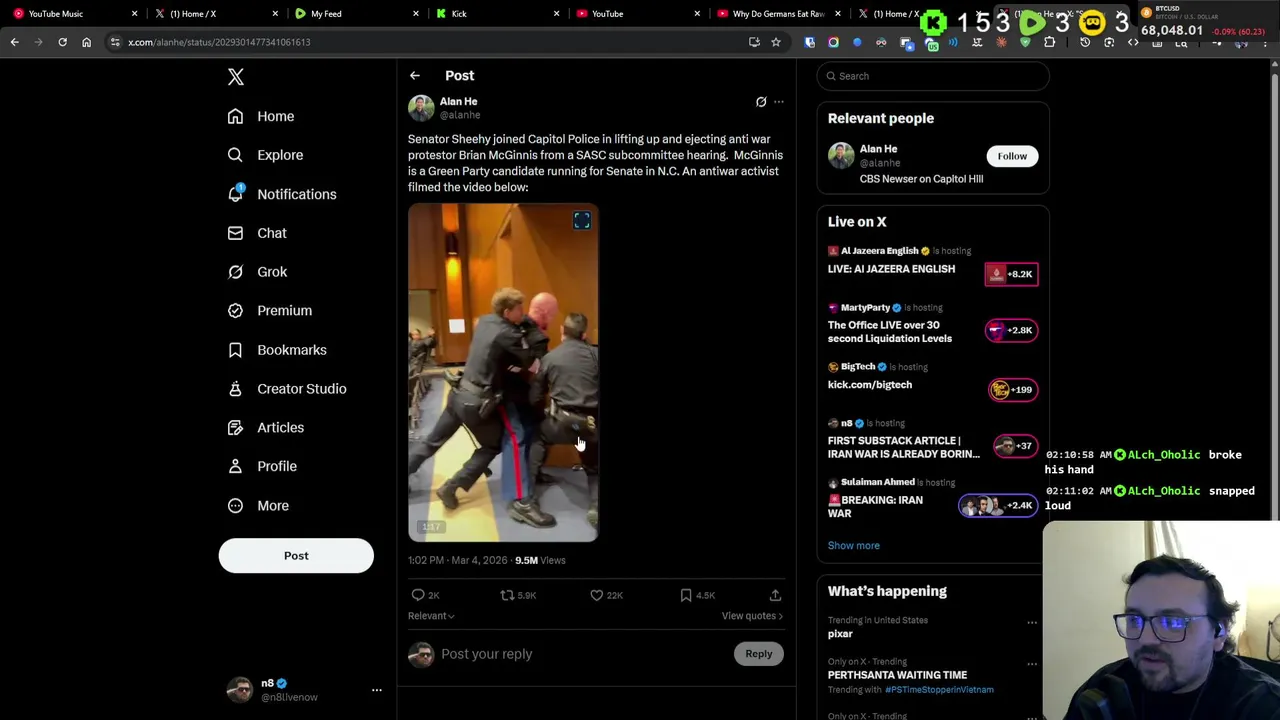
Task: Open Premium in the sidebar
Action: click(x=270, y=310)
